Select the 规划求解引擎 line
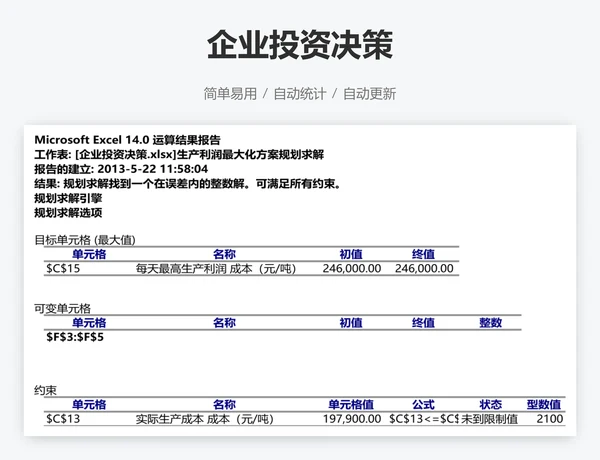Screen dimensions: 600x460 (x=68, y=198)
